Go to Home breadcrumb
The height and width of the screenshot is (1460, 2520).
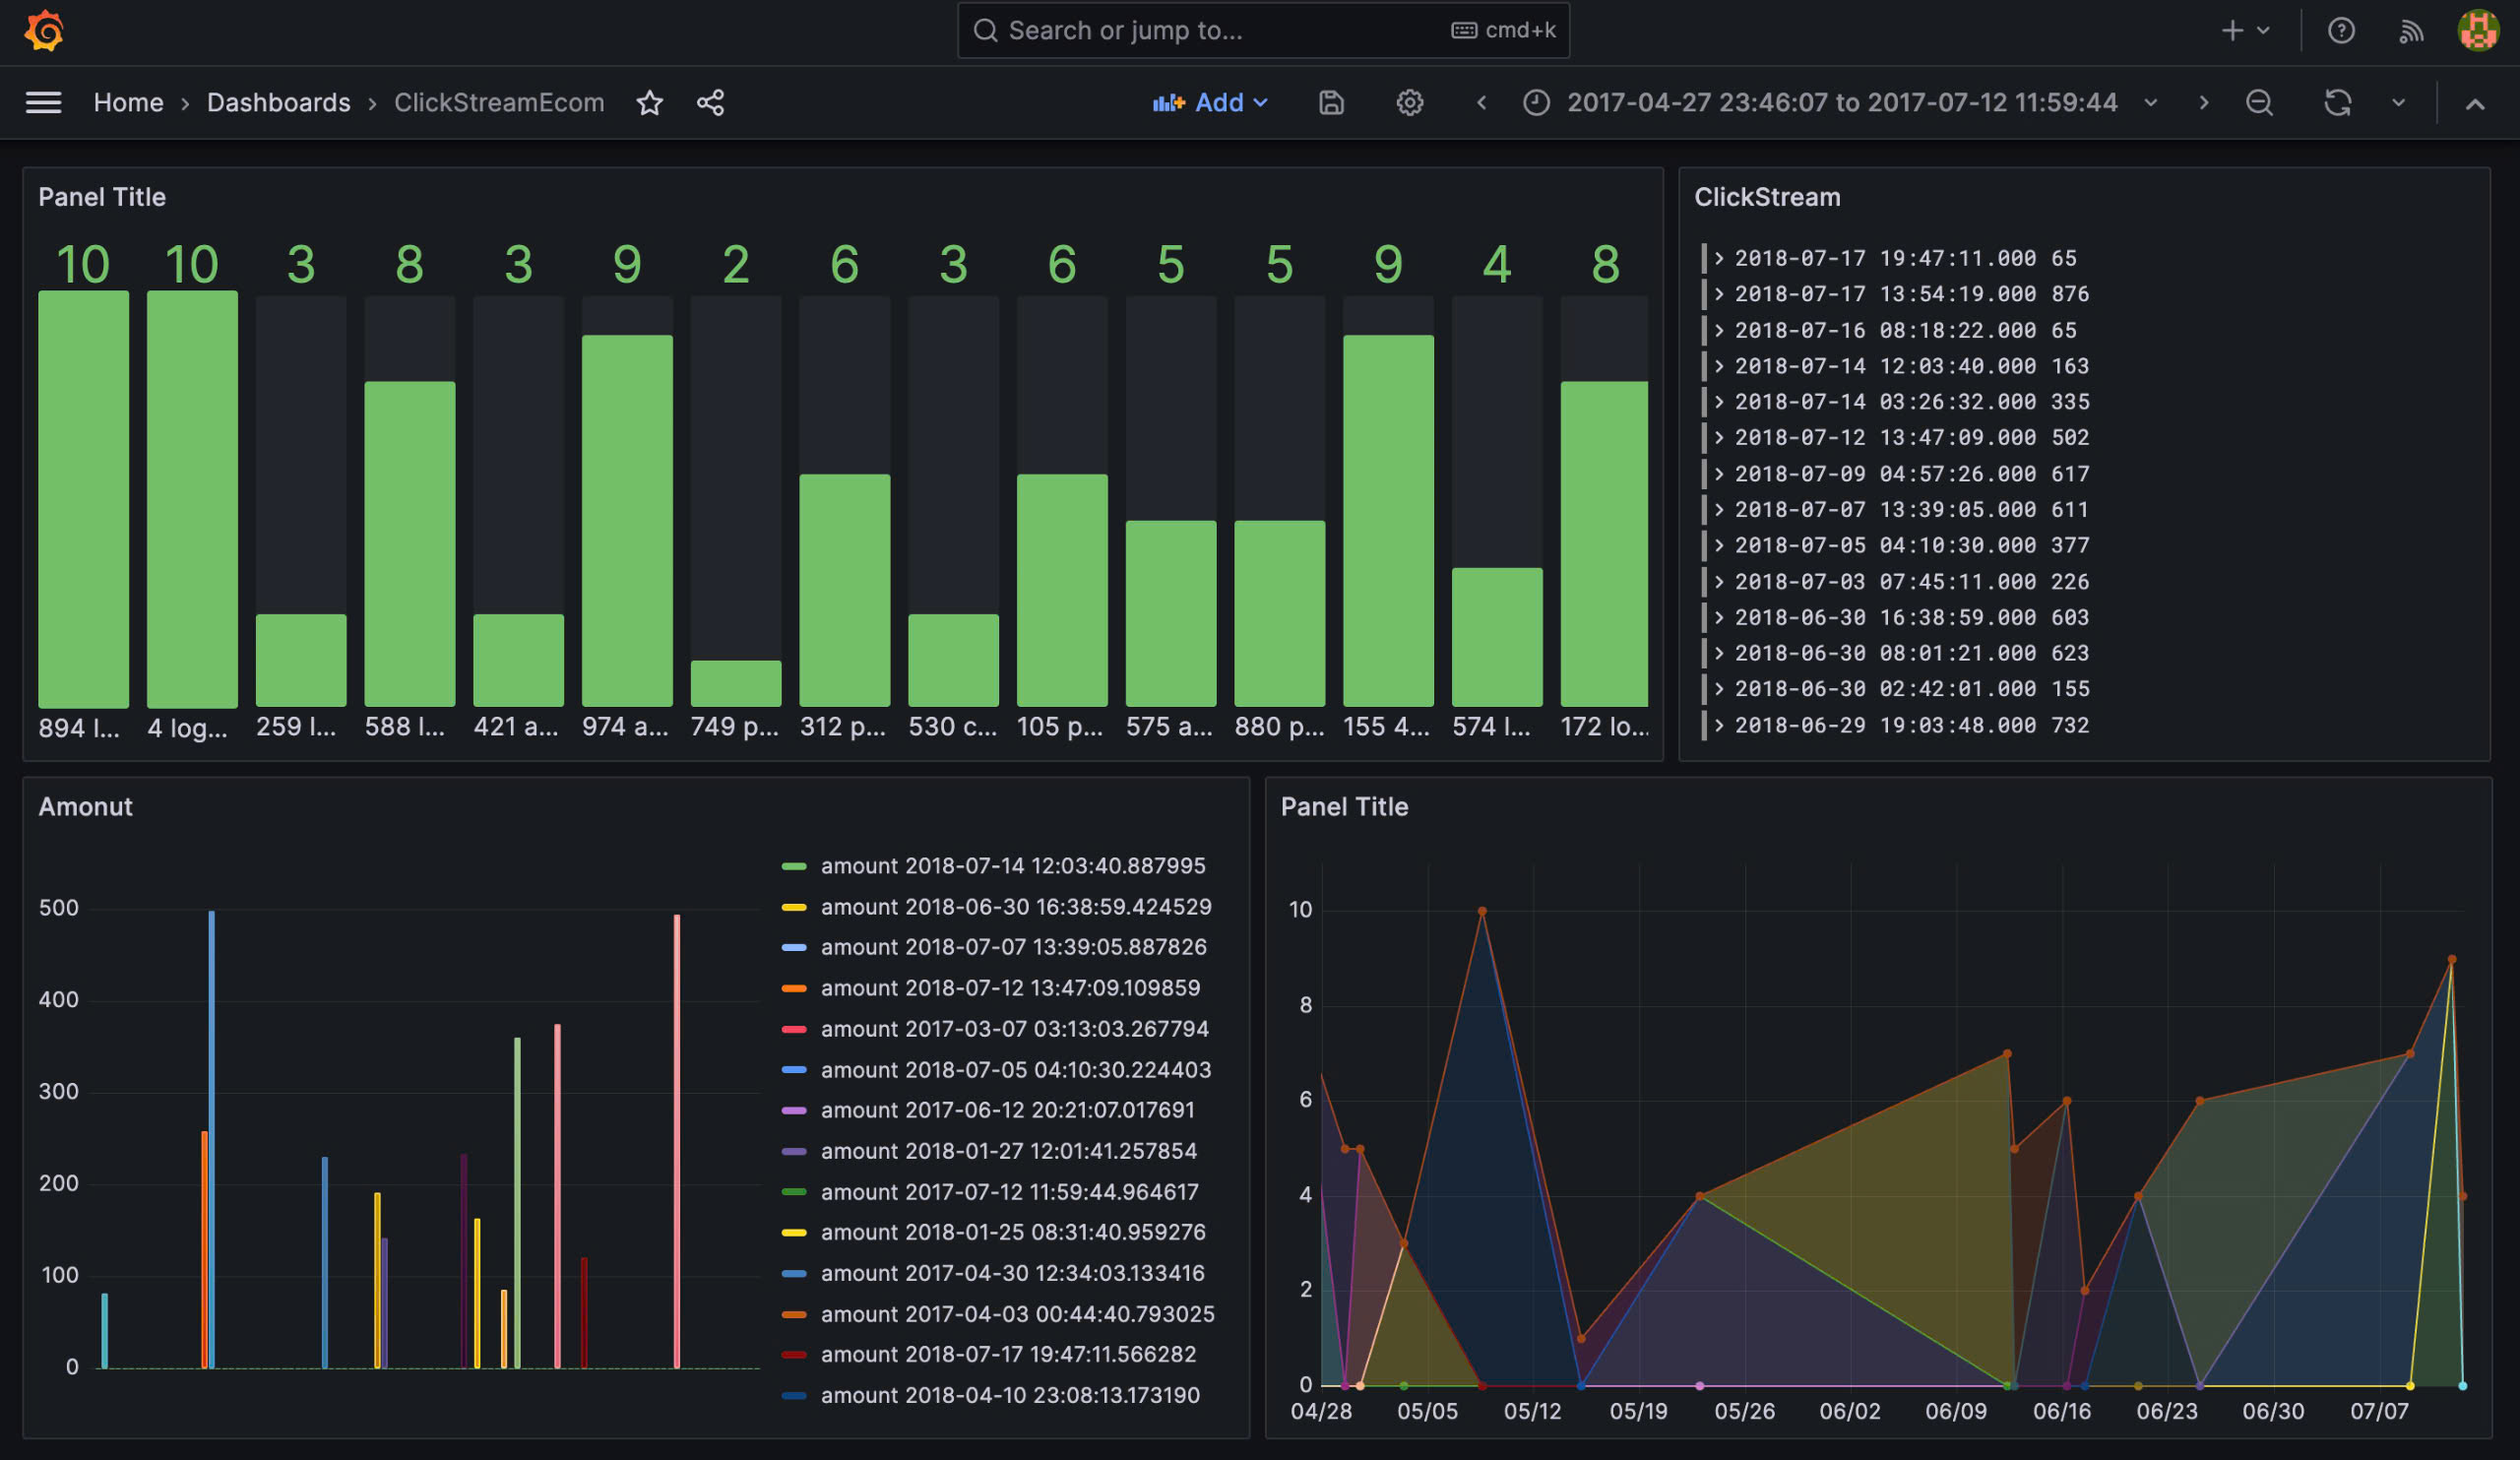click(x=128, y=102)
